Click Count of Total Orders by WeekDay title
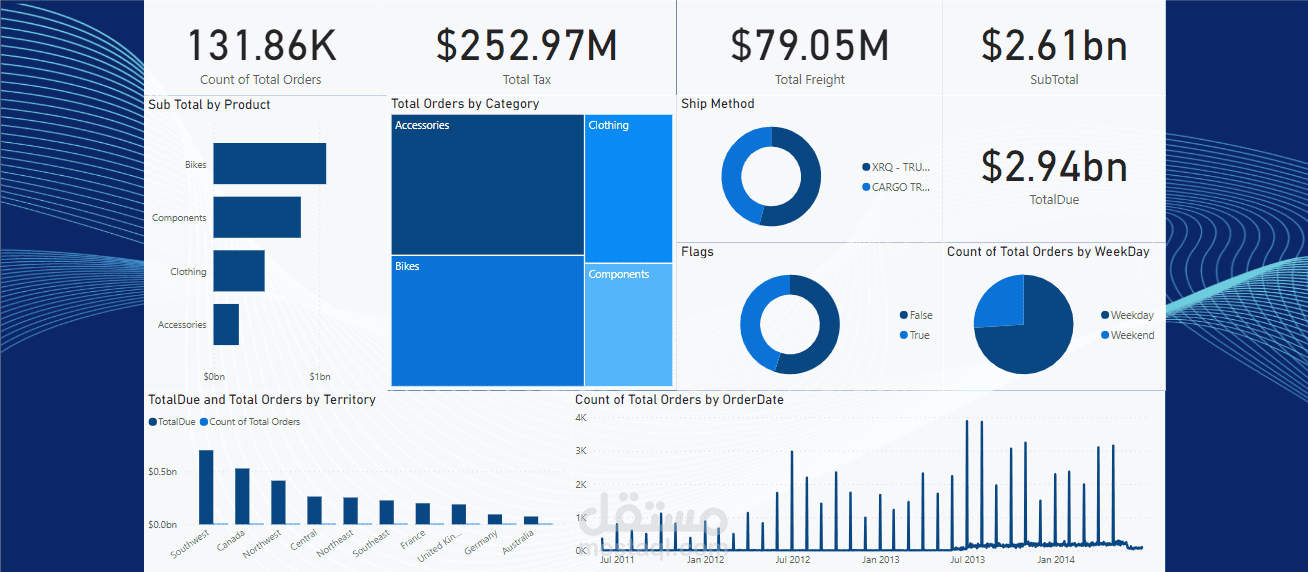The image size is (1308, 572). coord(1048,252)
